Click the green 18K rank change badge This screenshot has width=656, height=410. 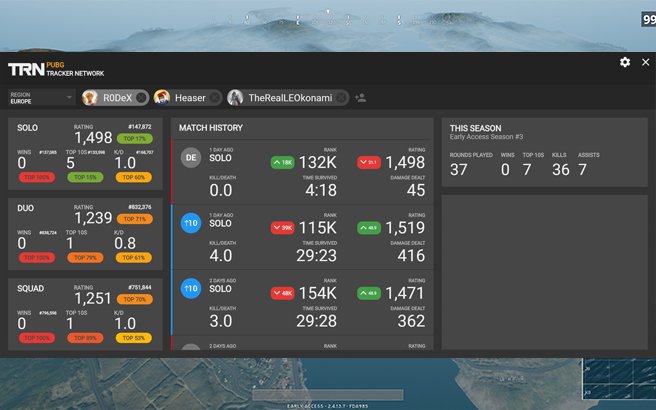(282, 162)
